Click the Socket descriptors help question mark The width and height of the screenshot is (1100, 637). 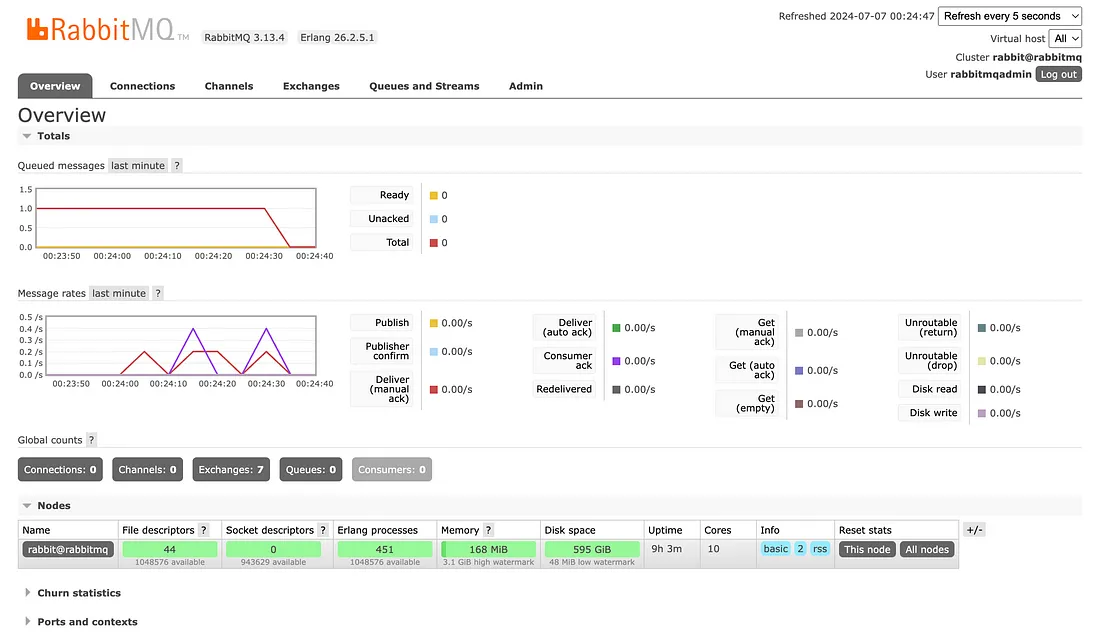pyautogui.click(x=323, y=530)
